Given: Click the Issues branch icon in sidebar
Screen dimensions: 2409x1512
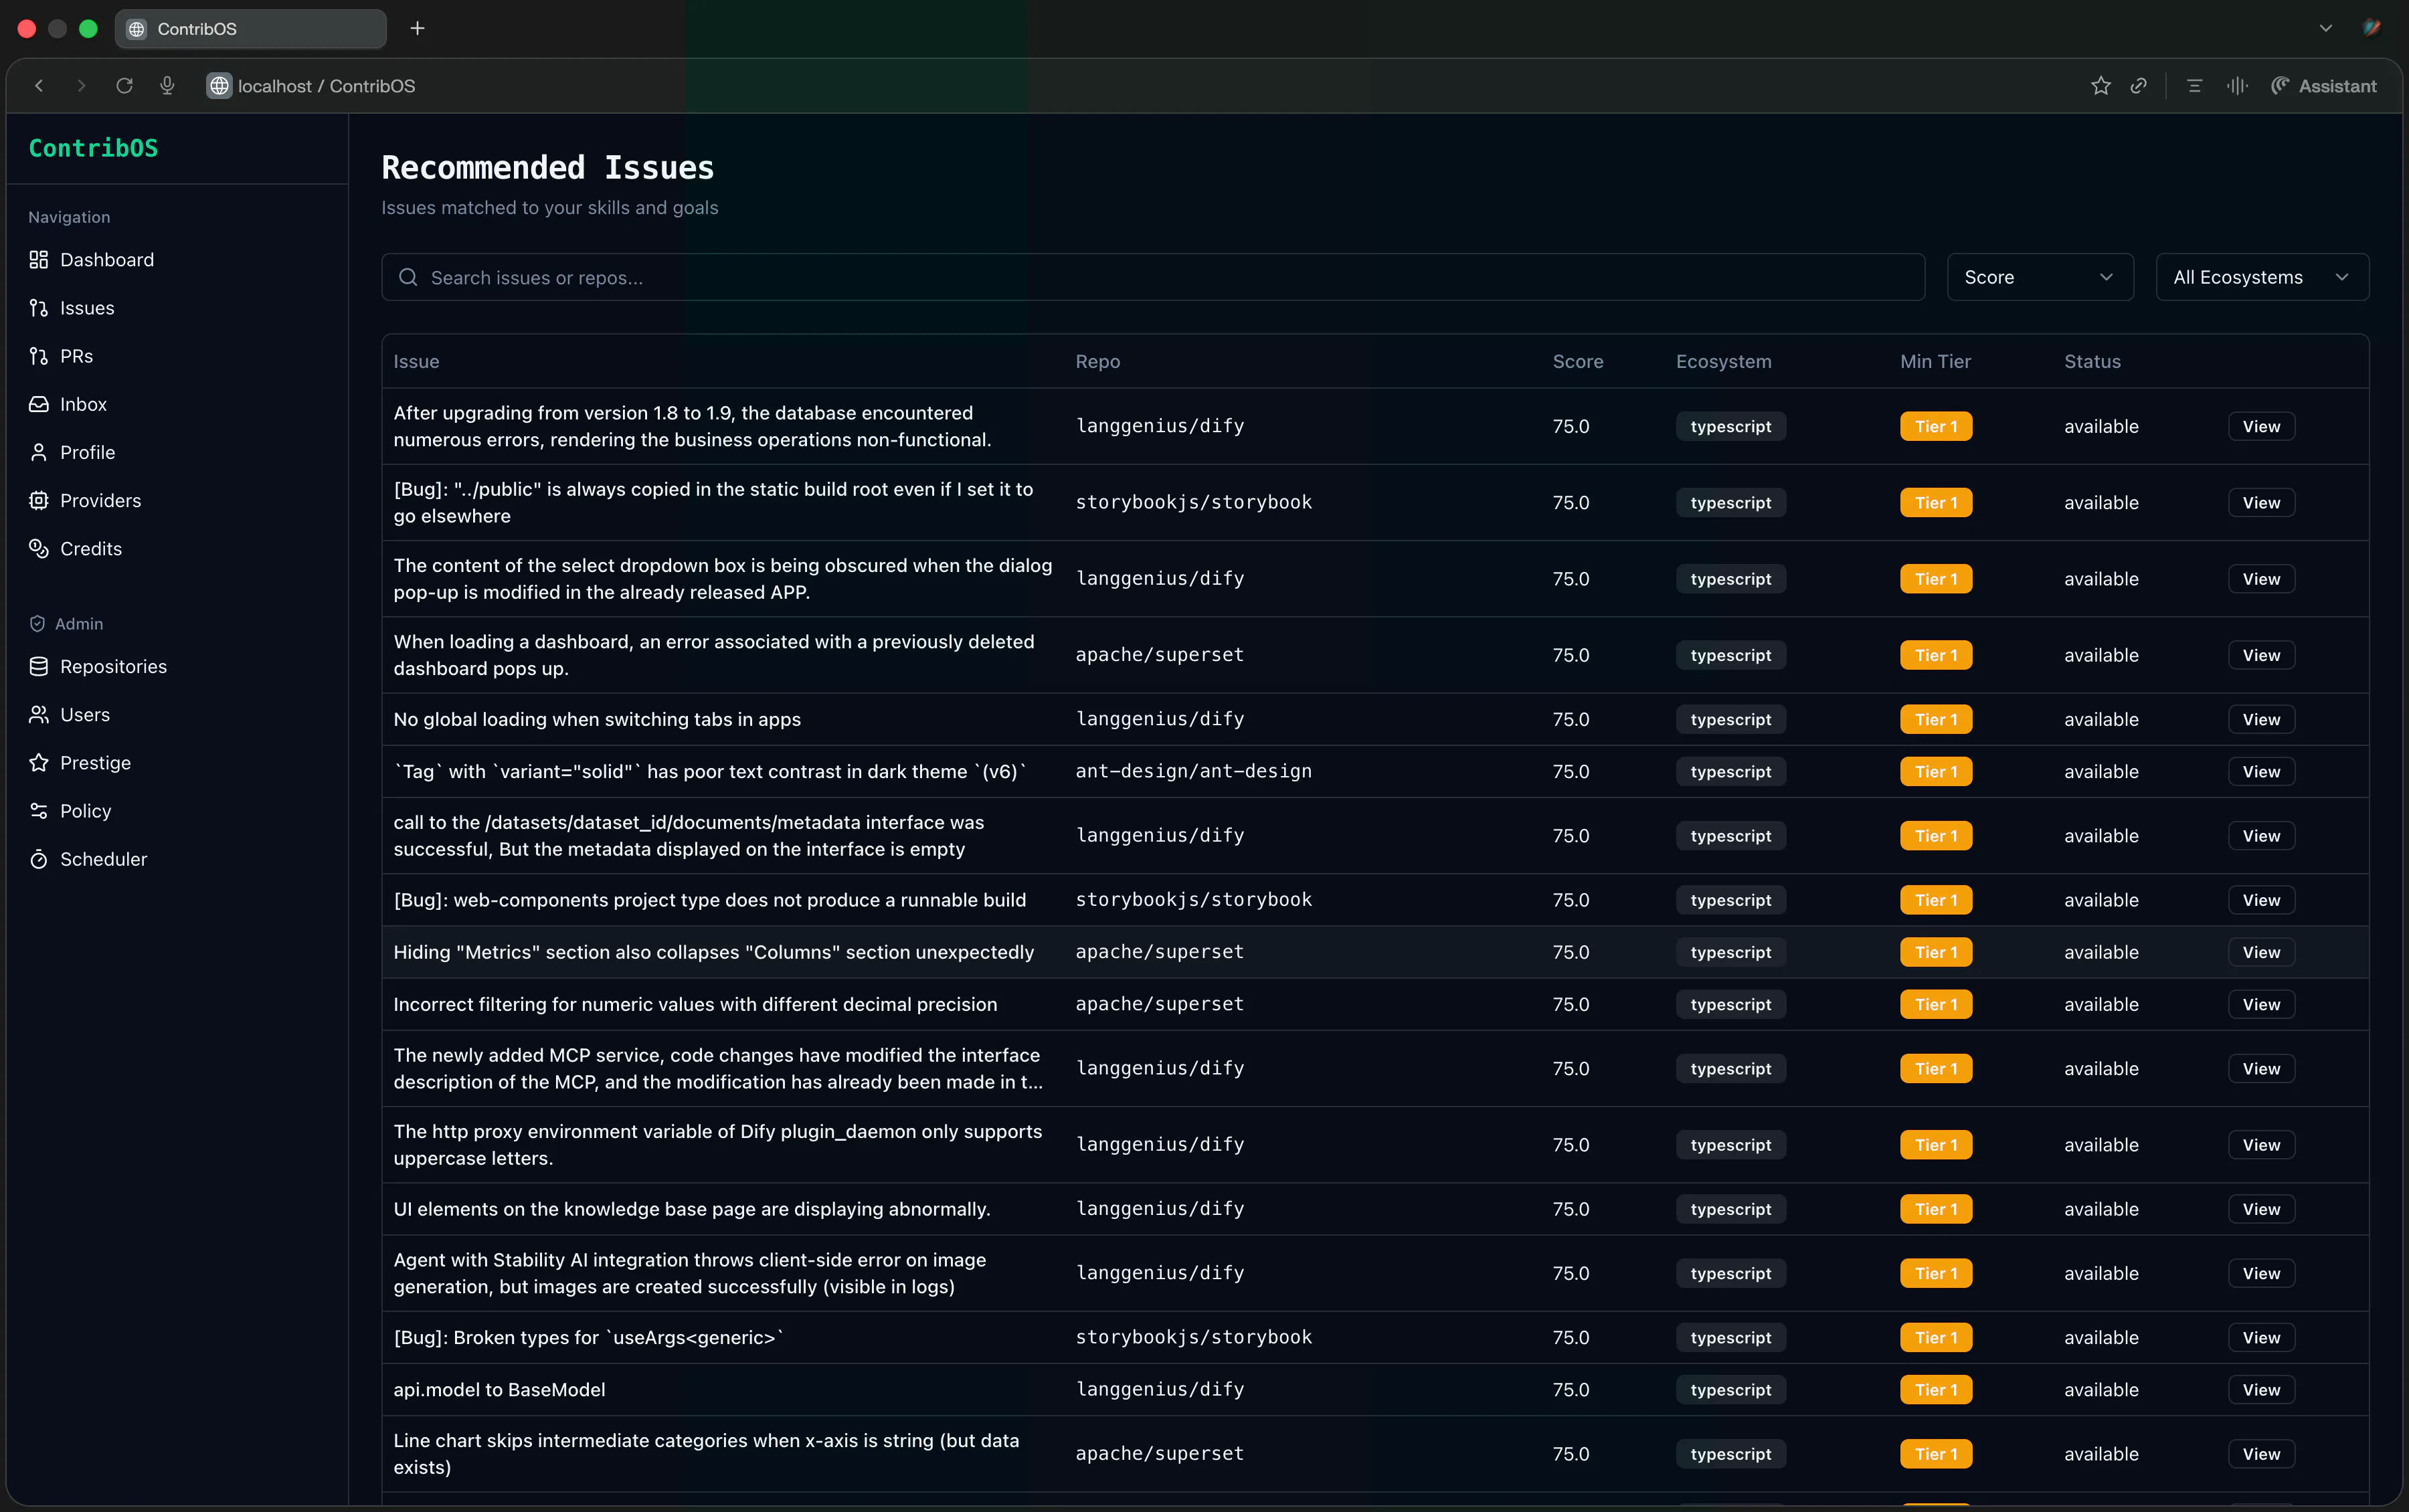Looking at the screenshot, I should coord(39,308).
